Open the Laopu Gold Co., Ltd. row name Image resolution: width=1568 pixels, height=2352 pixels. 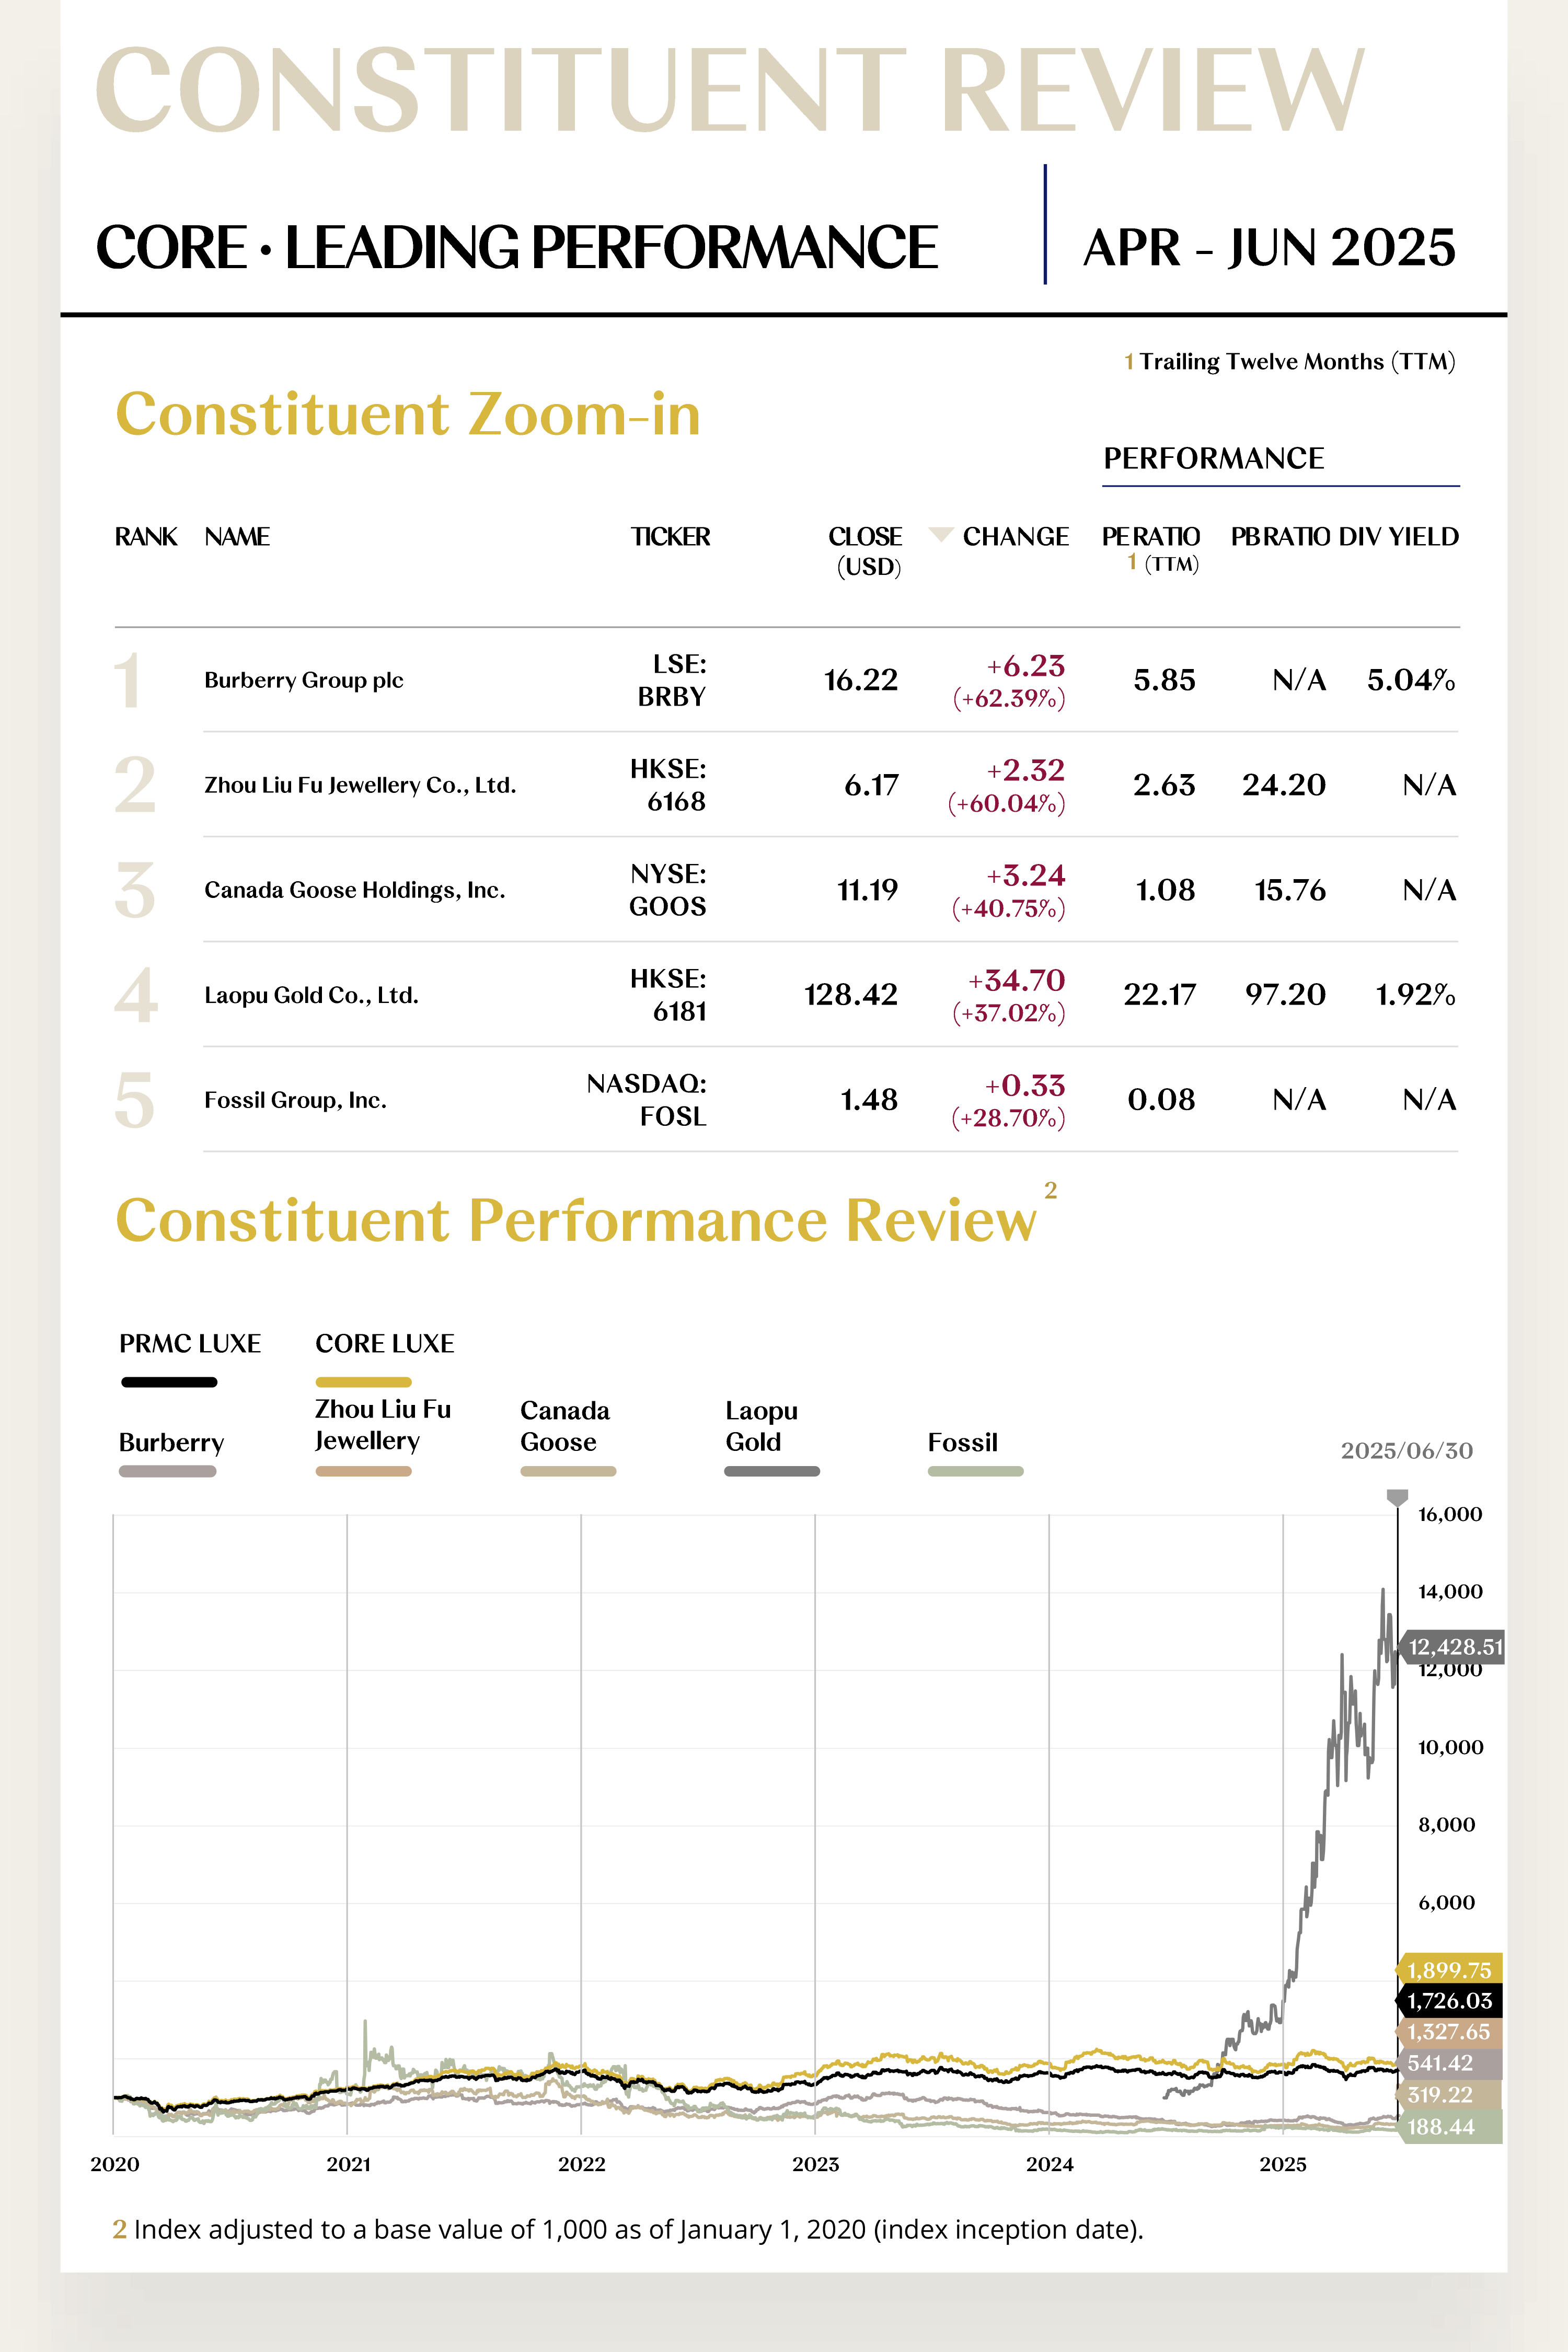click(x=311, y=995)
